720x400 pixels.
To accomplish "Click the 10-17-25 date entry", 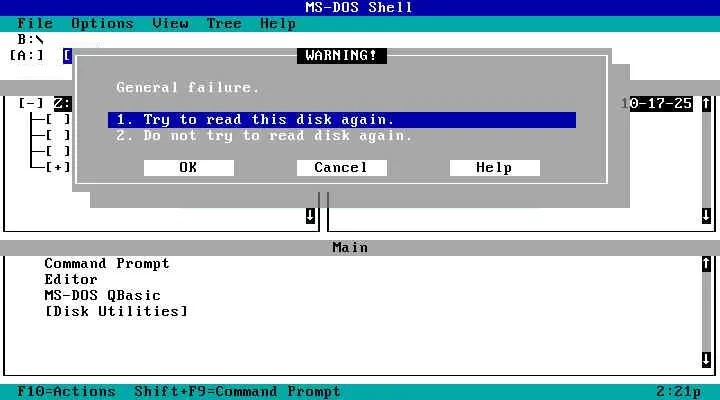I will click(657, 104).
